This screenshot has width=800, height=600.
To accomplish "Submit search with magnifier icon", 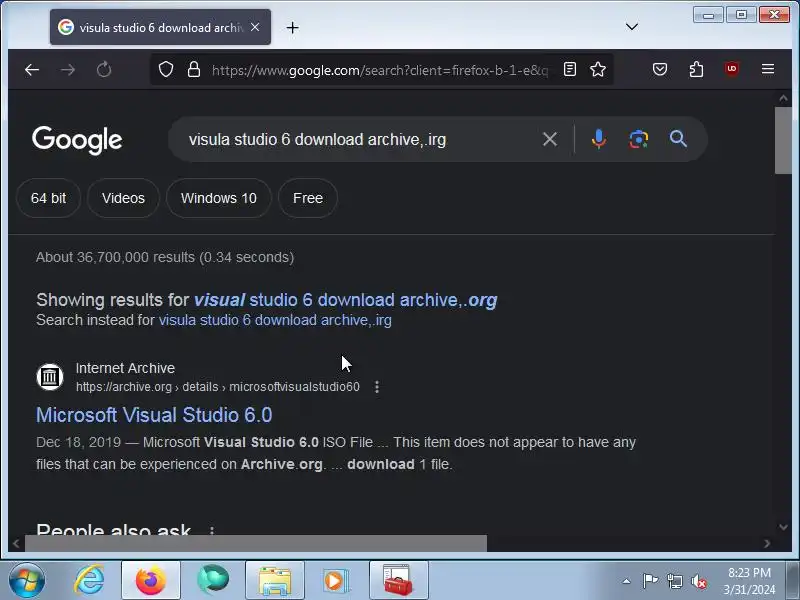I will click(x=678, y=139).
